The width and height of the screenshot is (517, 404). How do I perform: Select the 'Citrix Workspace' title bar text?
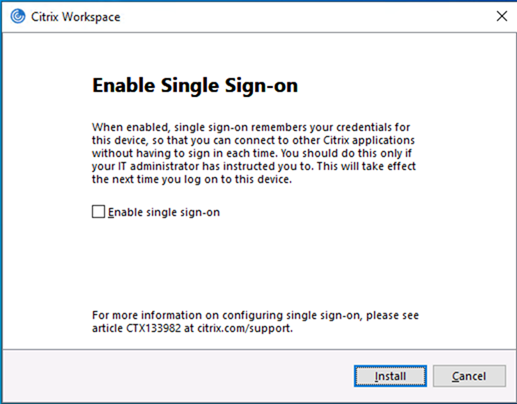76,17
